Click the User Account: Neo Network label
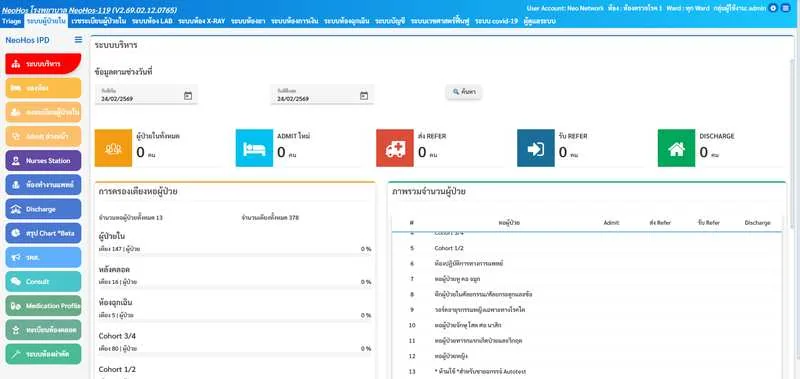This screenshot has width=800, height=379. (565, 8)
